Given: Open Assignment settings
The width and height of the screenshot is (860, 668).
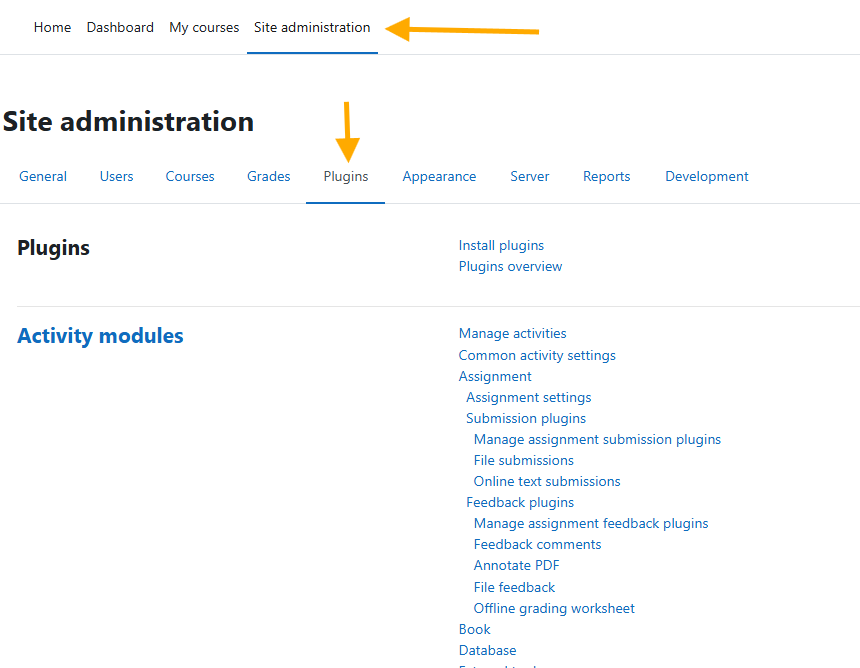Looking at the screenshot, I should tap(528, 397).
